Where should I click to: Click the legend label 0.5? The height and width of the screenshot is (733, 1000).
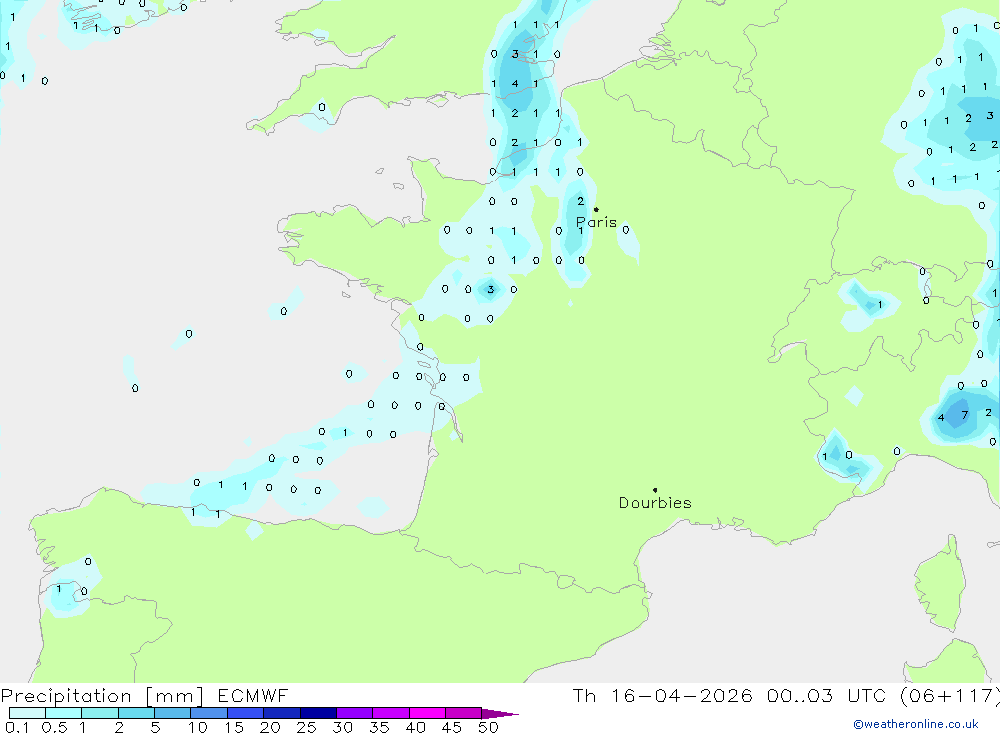click(54, 727)
